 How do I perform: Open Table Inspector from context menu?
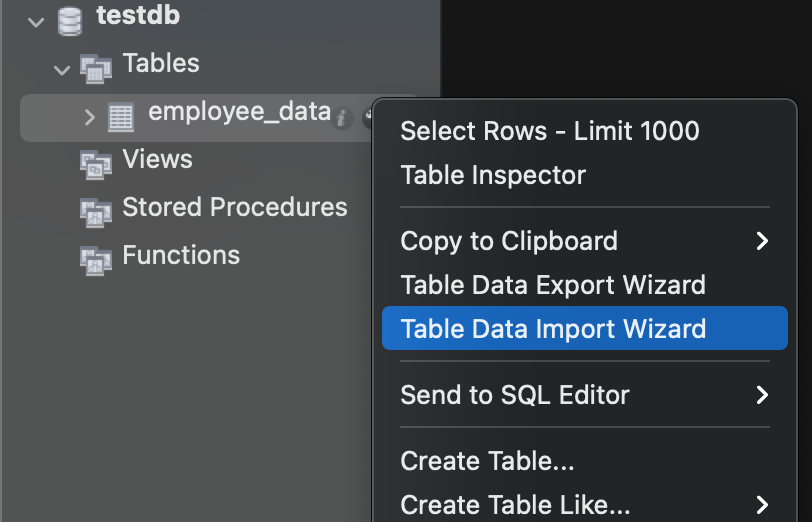click(493, 175)
